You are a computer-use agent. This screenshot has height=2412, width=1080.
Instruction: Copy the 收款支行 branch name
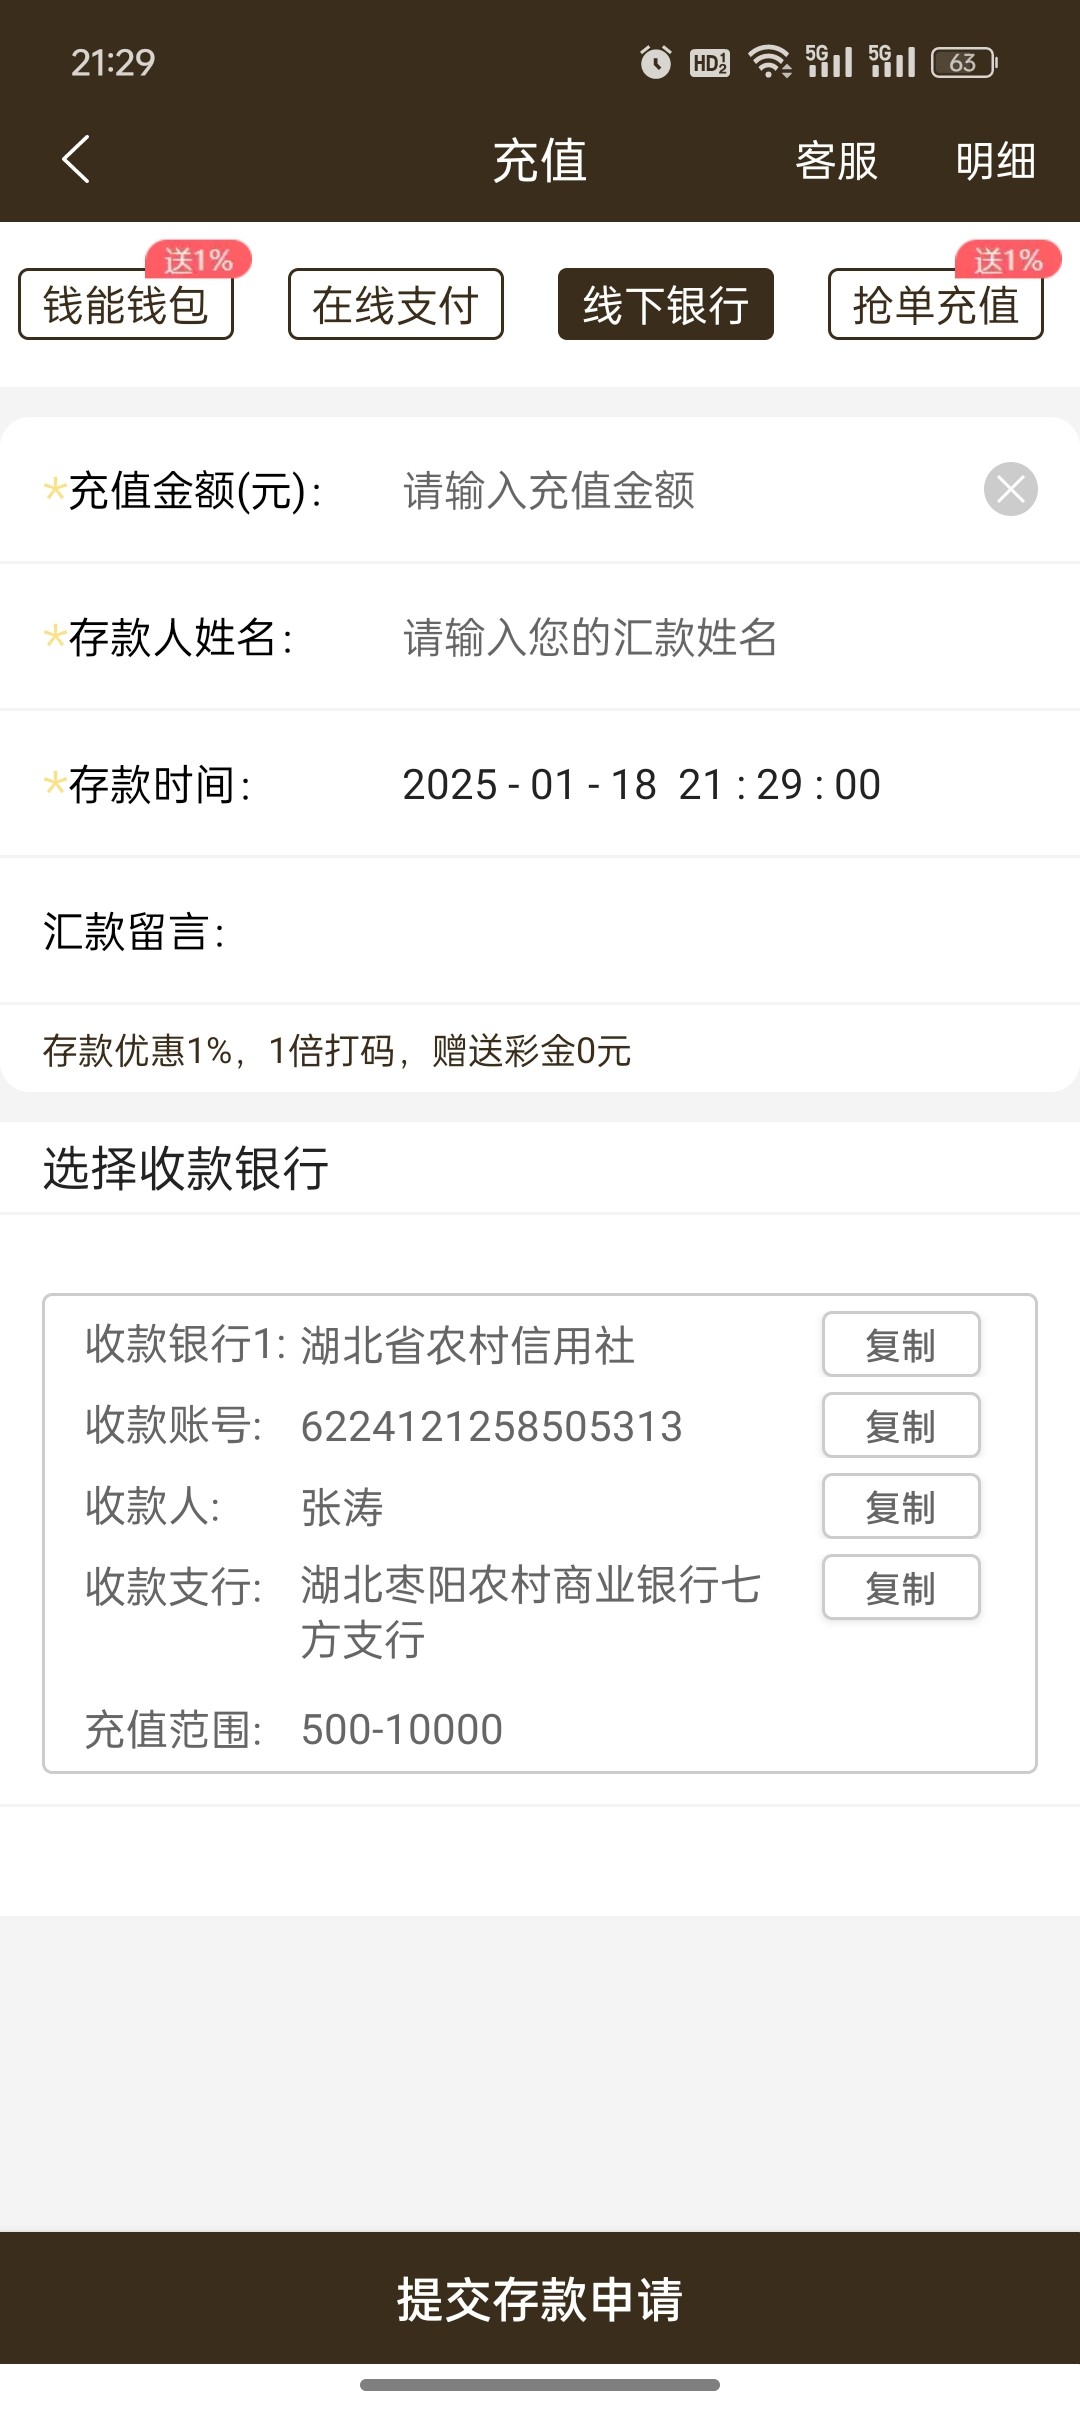901,1588
